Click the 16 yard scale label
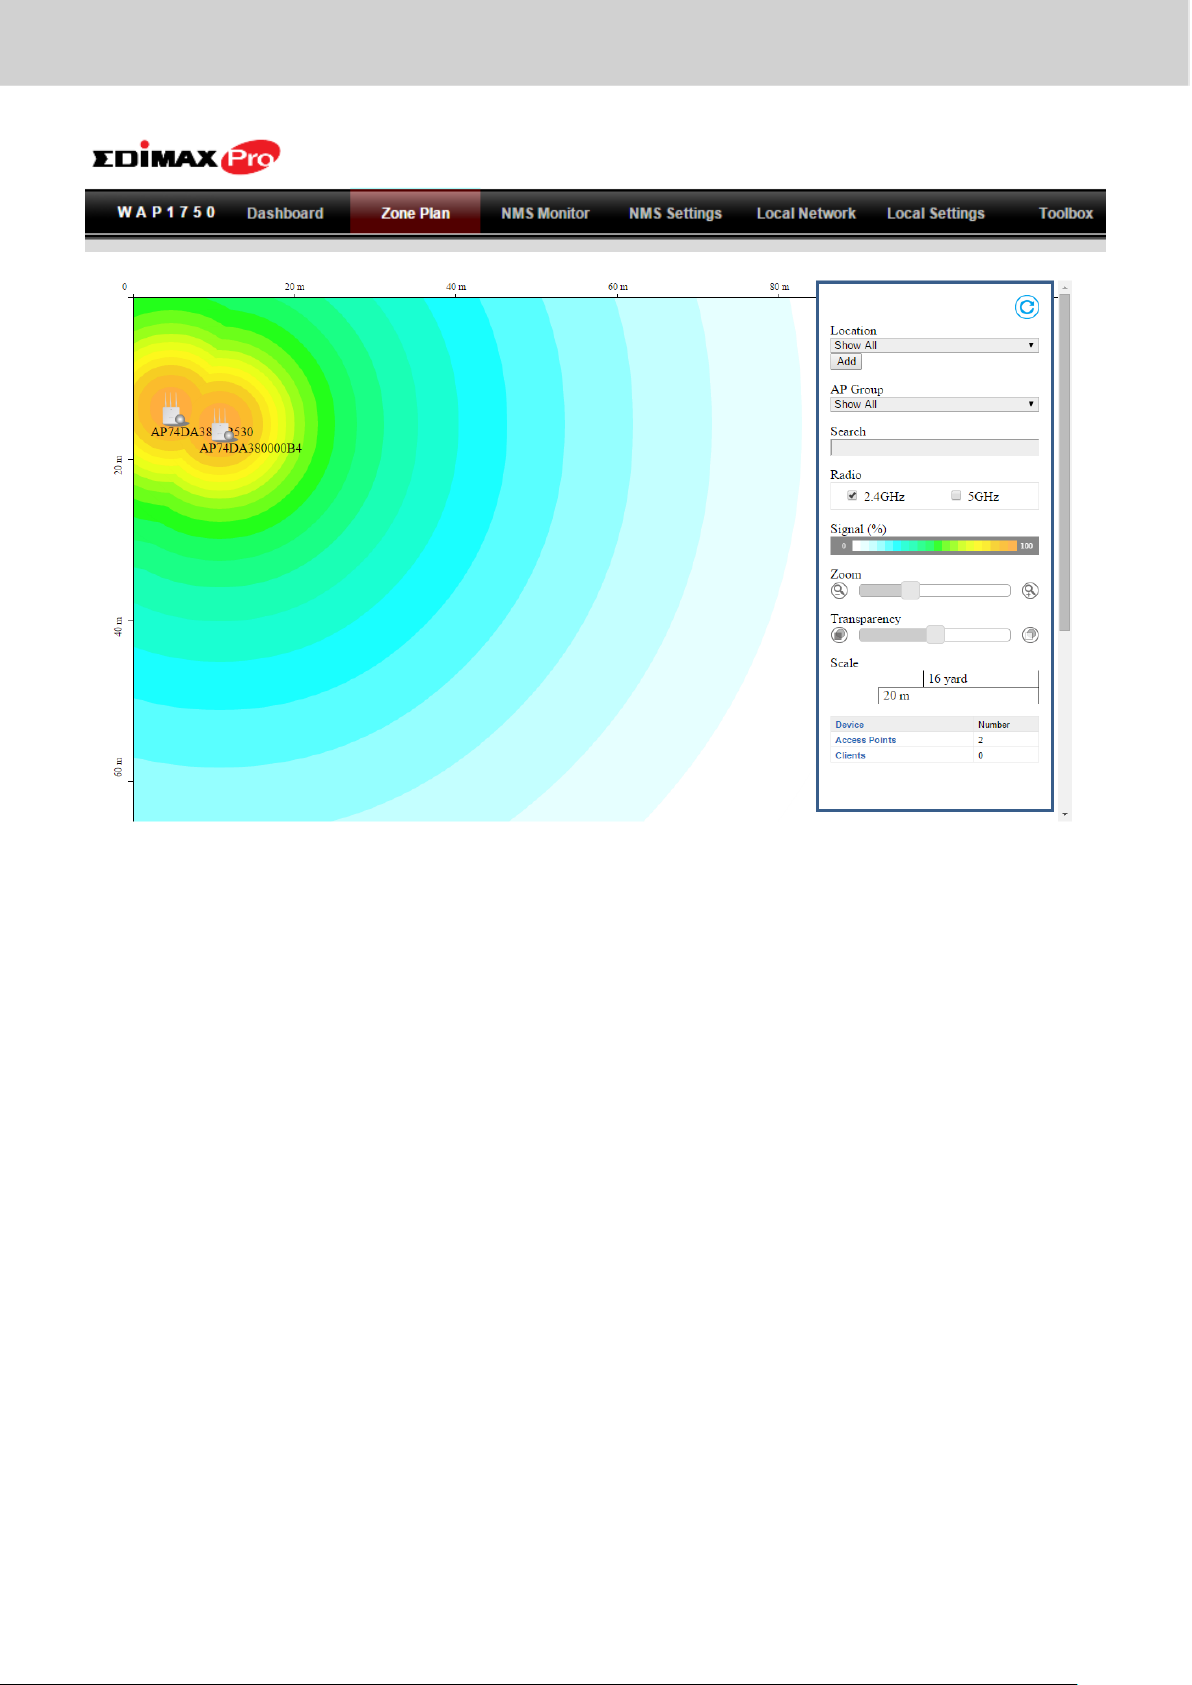The image size is (1192, 1685). (947, 679)
